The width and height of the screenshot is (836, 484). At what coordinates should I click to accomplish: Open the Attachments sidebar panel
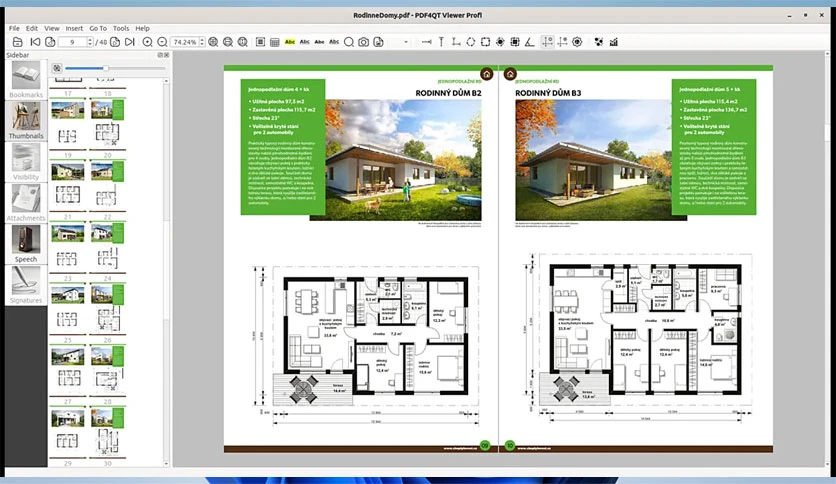26,203
